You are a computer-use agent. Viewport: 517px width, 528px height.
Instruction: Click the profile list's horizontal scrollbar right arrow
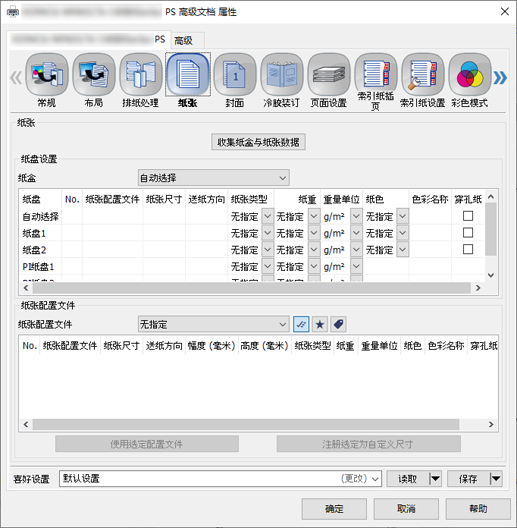[x=491, y=424]
